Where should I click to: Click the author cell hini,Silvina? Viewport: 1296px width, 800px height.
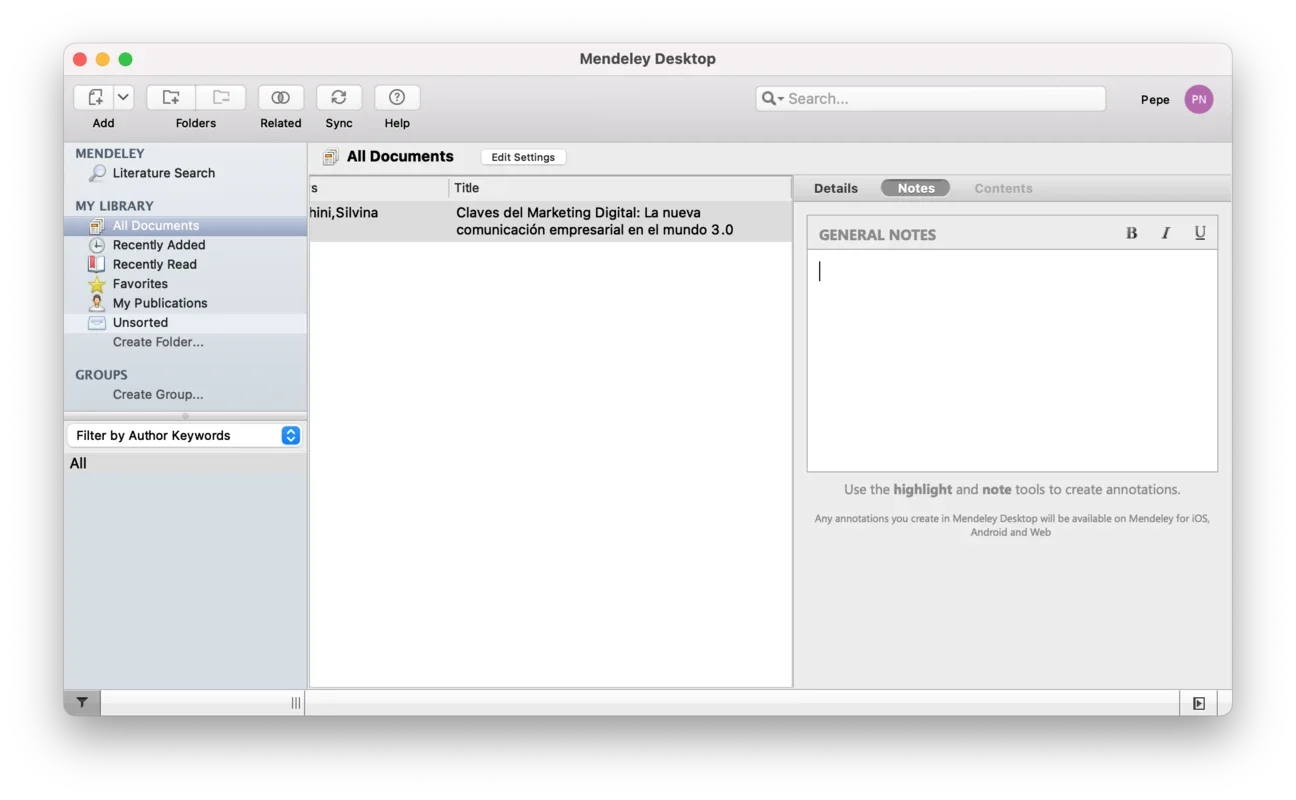[344, 213]
